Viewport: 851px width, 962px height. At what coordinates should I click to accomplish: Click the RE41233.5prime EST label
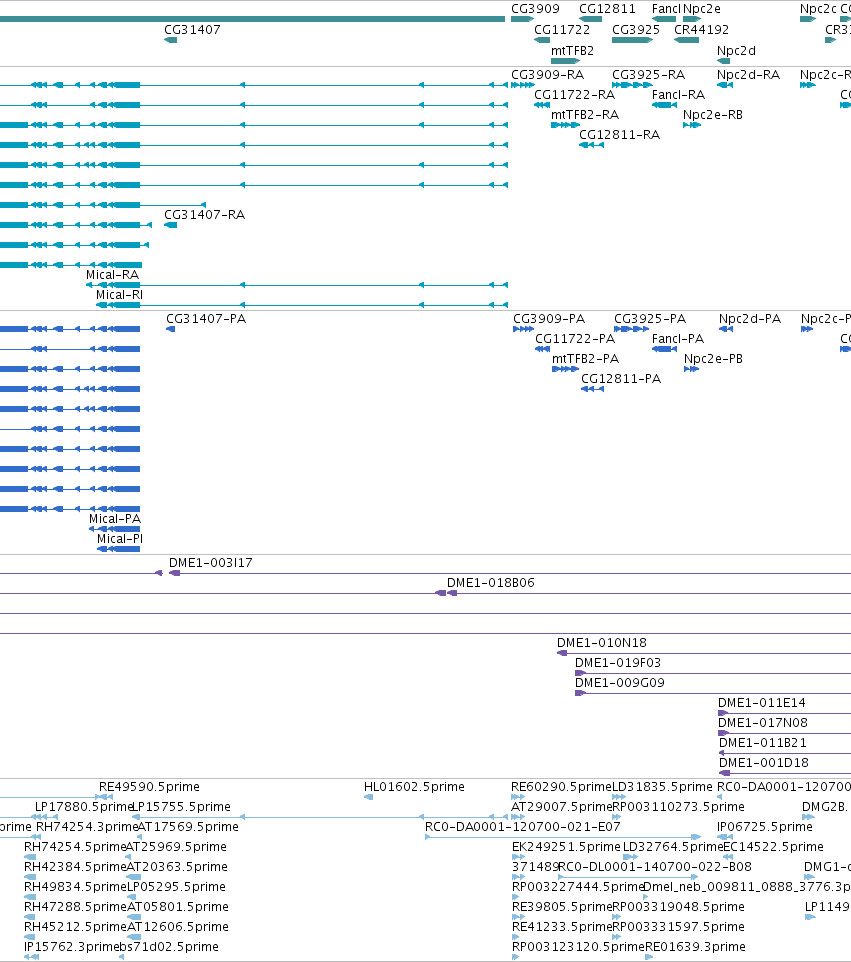click(562, 926)
